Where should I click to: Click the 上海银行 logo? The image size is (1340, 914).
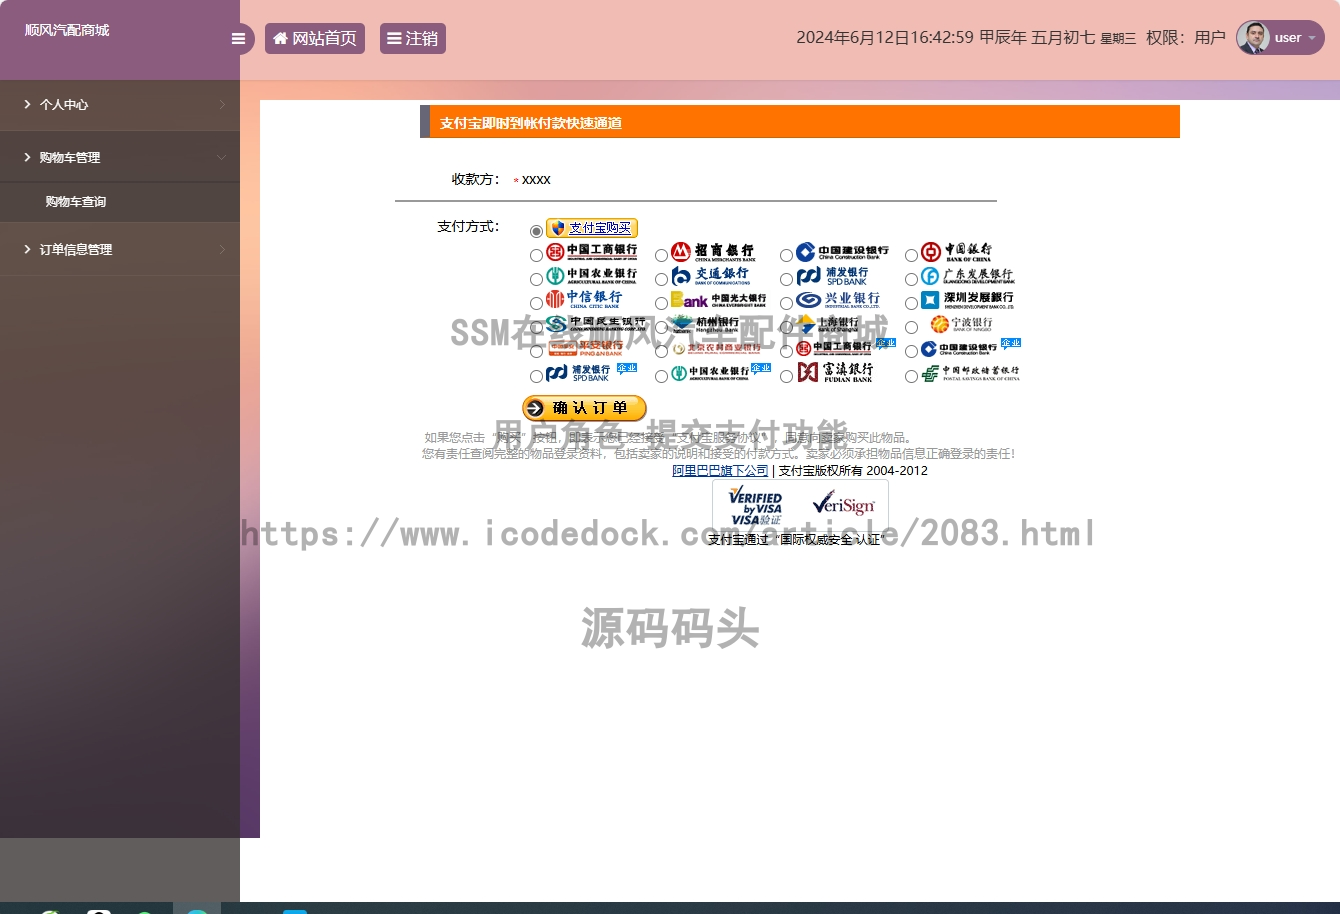829,323
